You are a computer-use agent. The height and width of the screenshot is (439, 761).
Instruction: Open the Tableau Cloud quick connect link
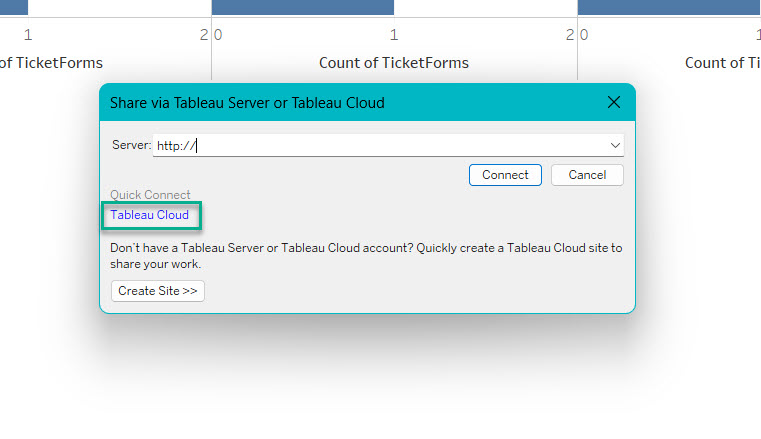[149, 215]
